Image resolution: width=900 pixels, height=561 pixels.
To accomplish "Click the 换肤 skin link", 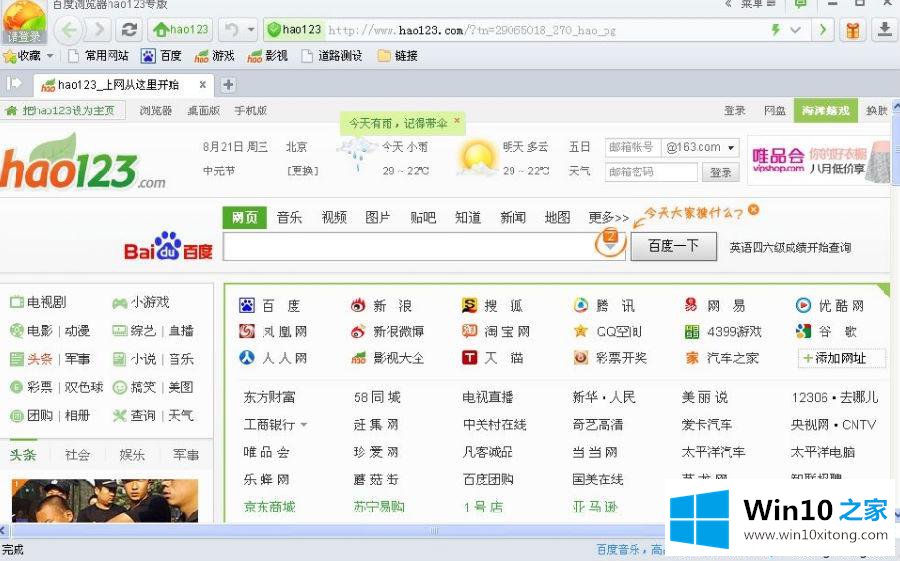I will coord(876,111).
